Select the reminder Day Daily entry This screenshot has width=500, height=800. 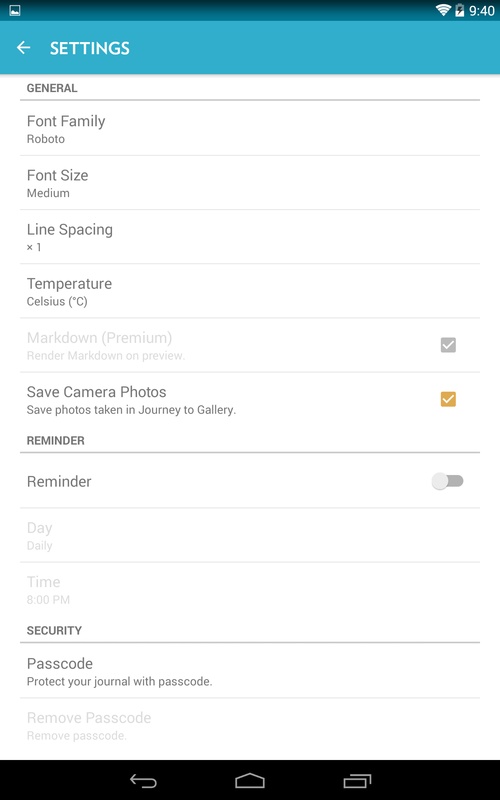250,535
